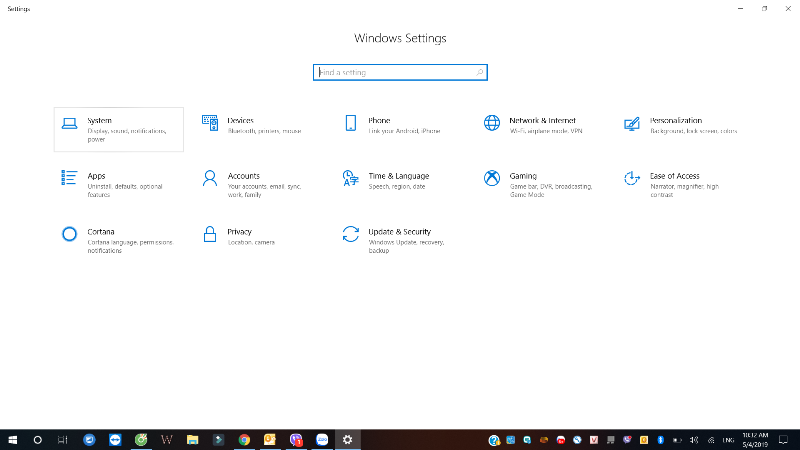Click the 'Windows Settings' heading
The width and height of the screenshot is (800, 450).
pos(400,38)
